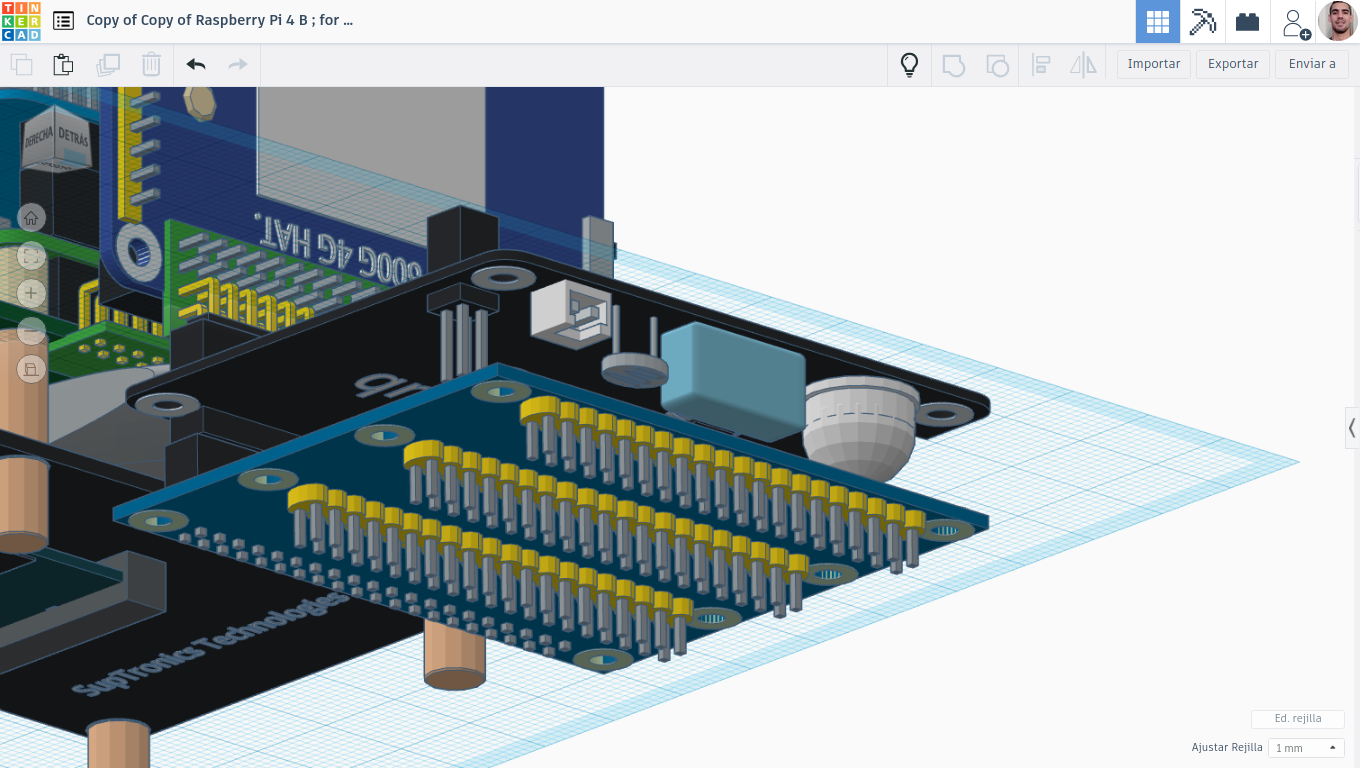Viewport: 1360px width, 768px height.
Task: Redo the last action
Action: (x=238, y=65)
